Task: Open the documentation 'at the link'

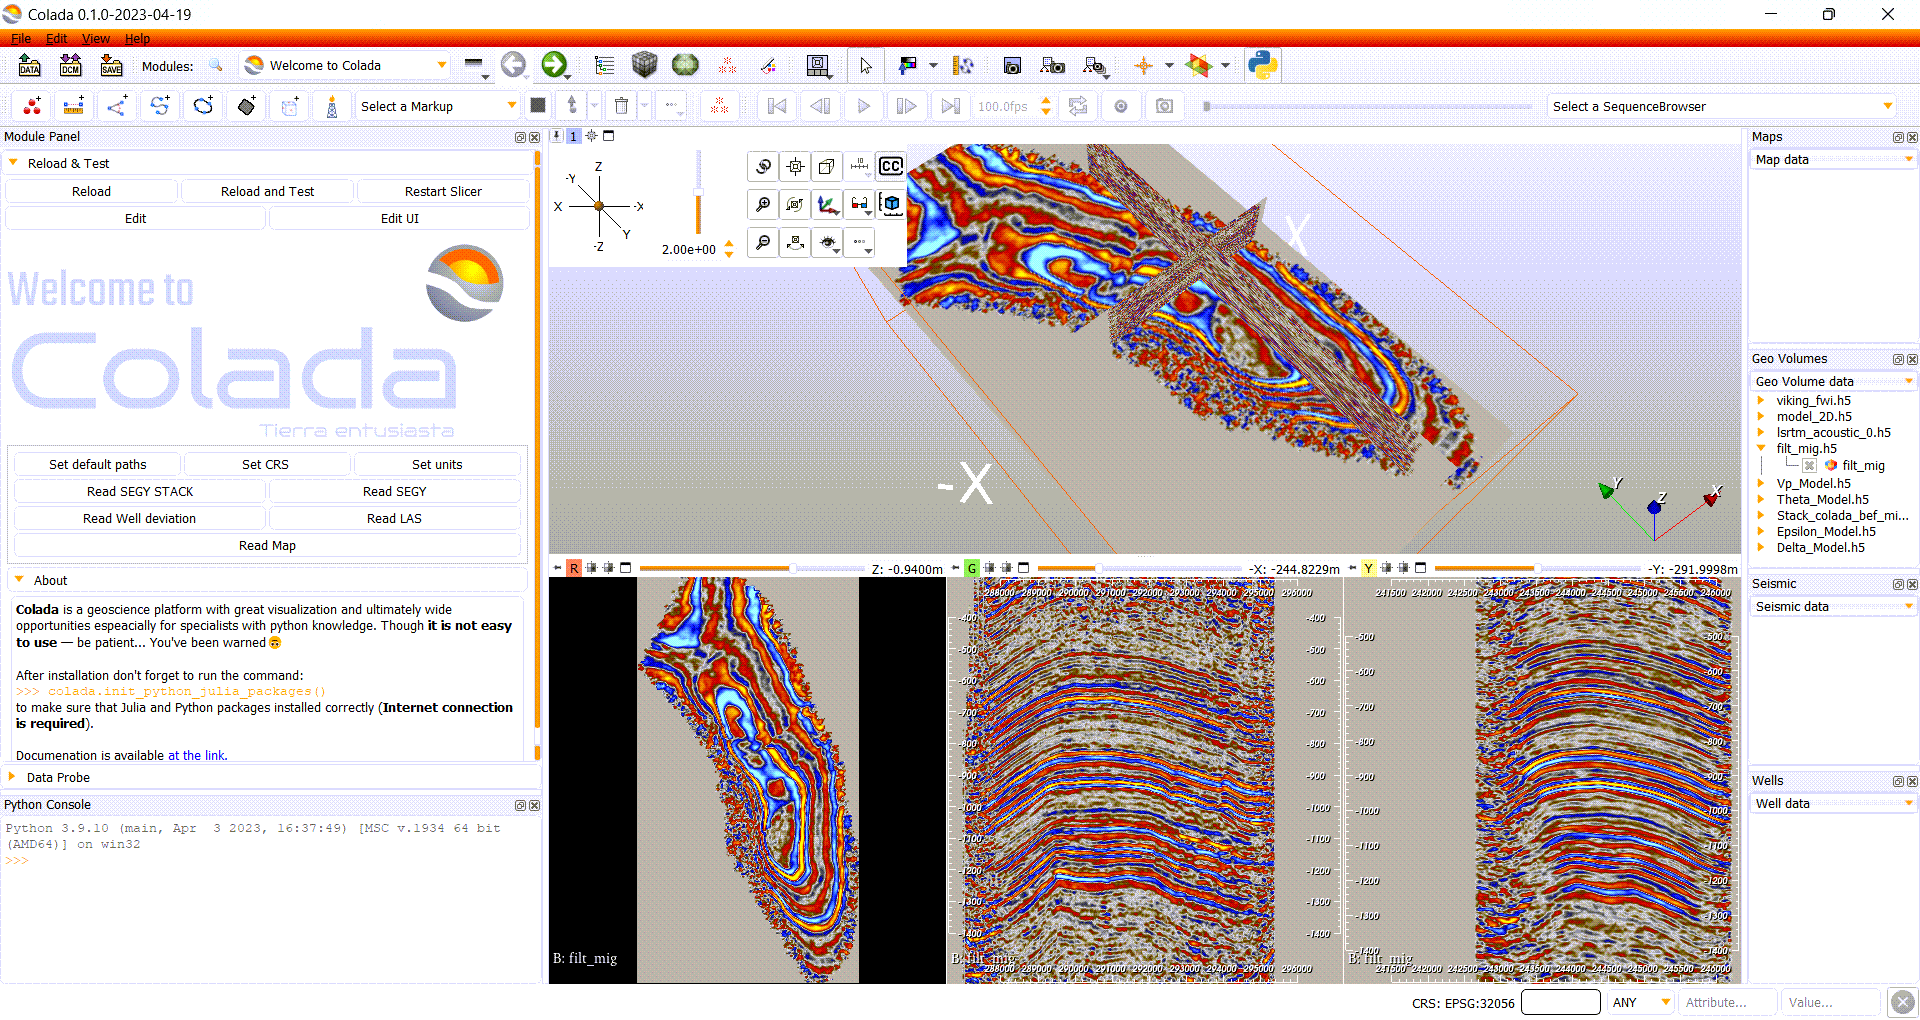Action: coord(197,756)
